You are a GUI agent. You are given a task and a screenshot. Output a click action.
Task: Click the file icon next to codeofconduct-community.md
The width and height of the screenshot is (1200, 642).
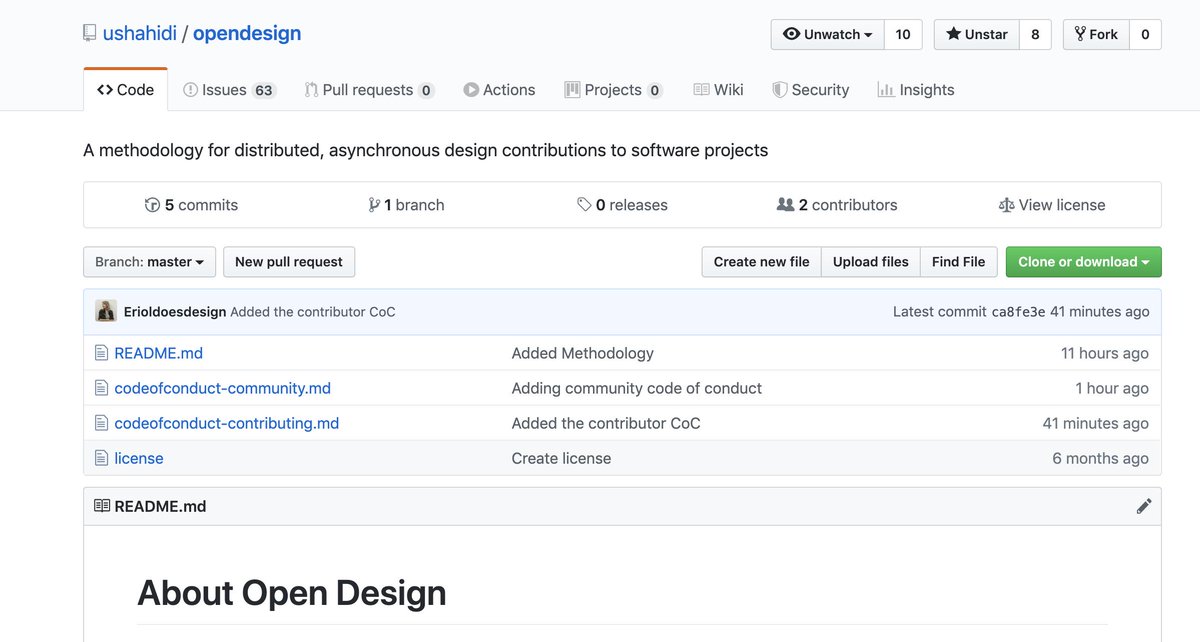point(101,388)
